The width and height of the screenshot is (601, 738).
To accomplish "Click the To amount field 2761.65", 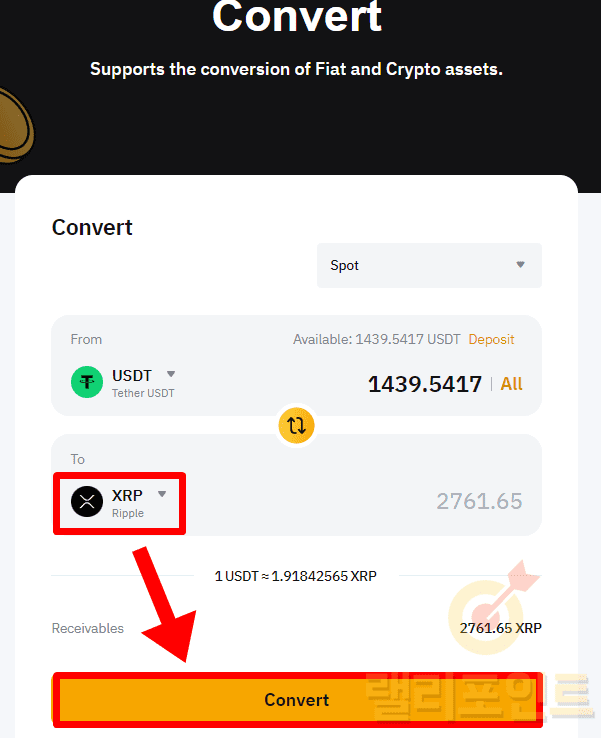I will point(479,502).
